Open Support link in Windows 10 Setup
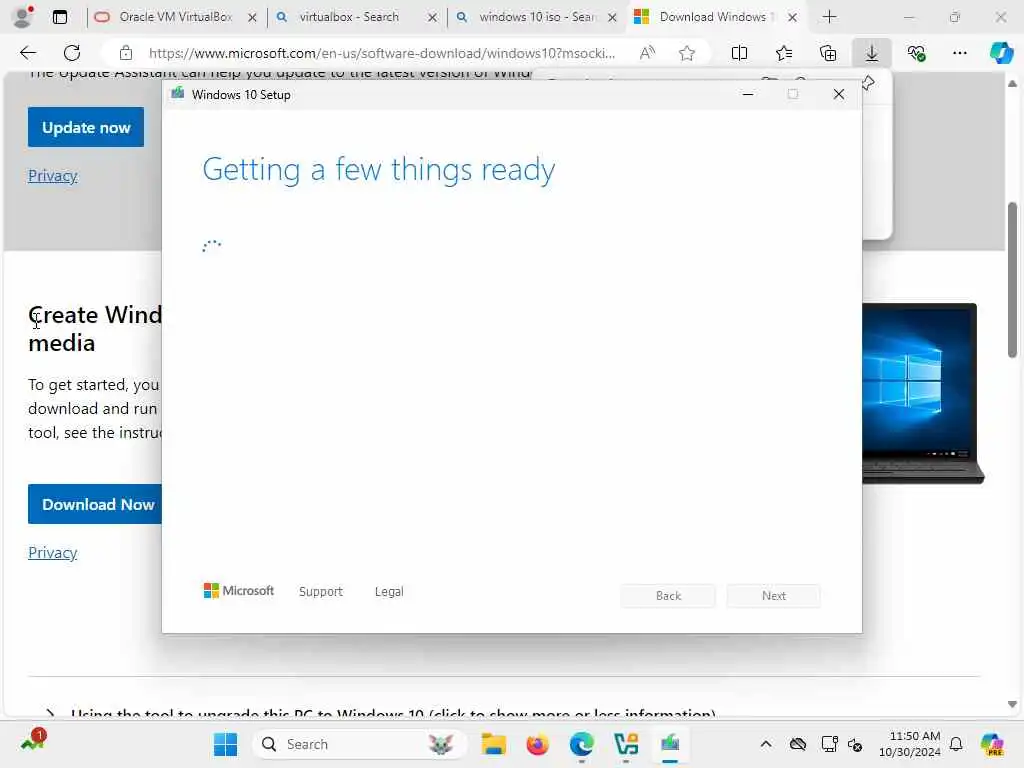Viewport: 1024px width, 768px height. [321, 592]
